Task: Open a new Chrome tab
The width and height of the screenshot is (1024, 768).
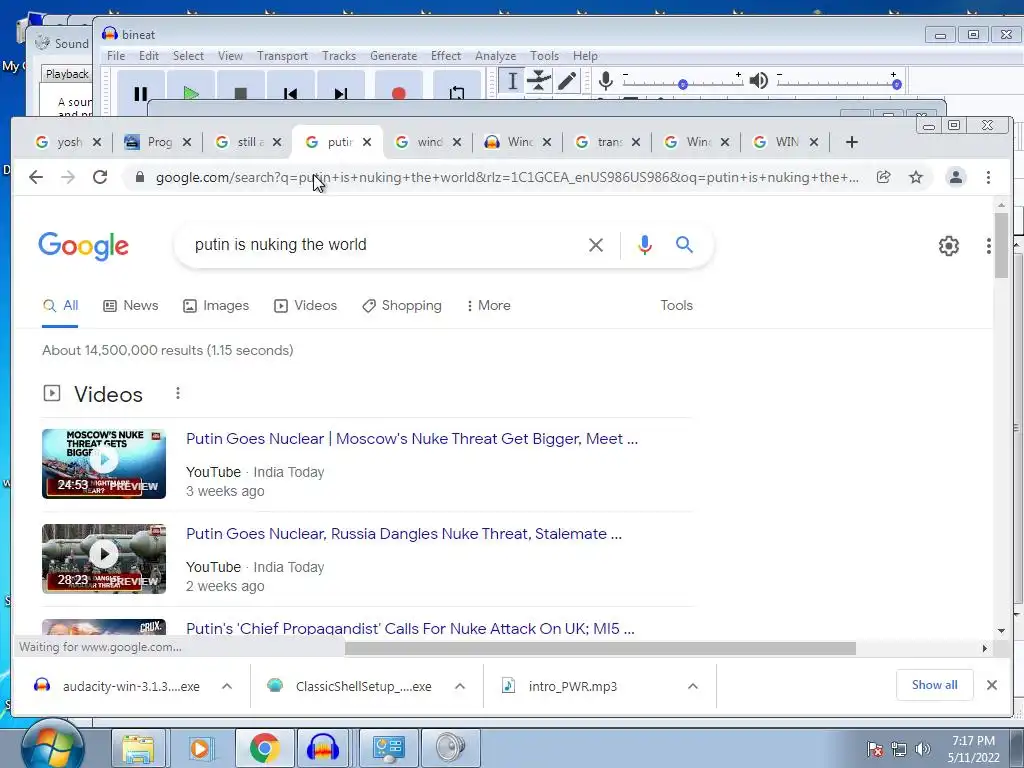Action: (852, 142)
